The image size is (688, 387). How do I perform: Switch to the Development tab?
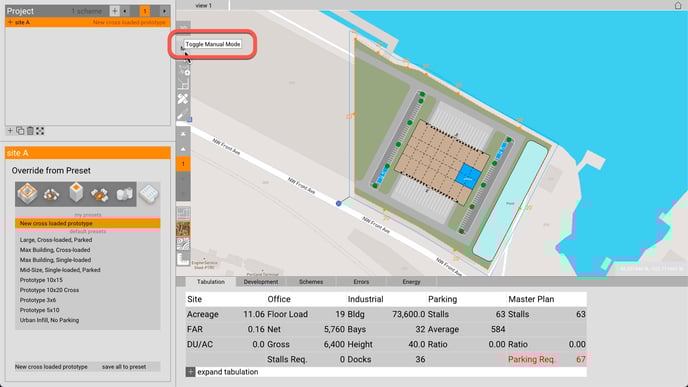261,282
